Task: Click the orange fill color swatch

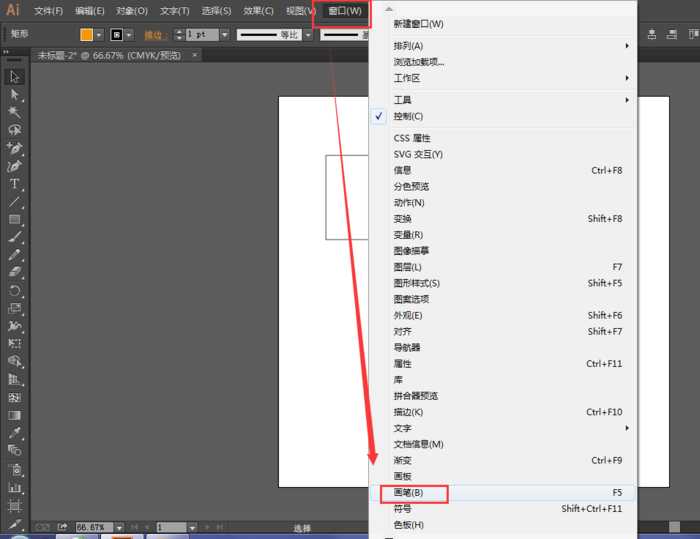Action: click(87, 34)
